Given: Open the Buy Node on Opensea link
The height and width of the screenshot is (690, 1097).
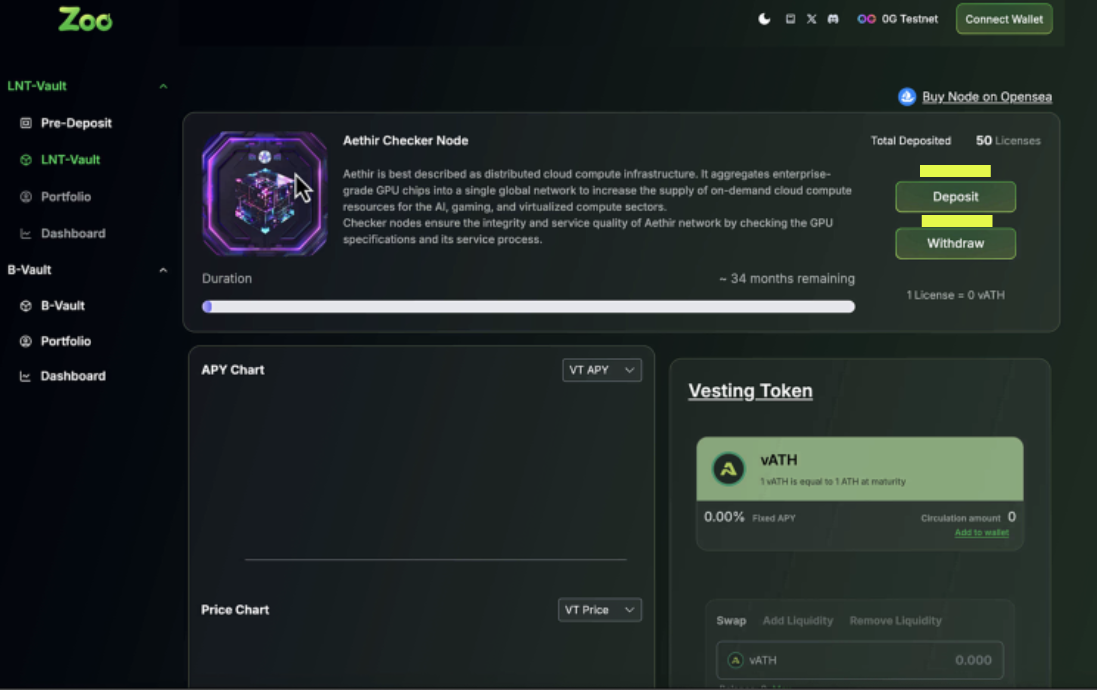Looking at the screenshot, I should [x=986, y=96].
